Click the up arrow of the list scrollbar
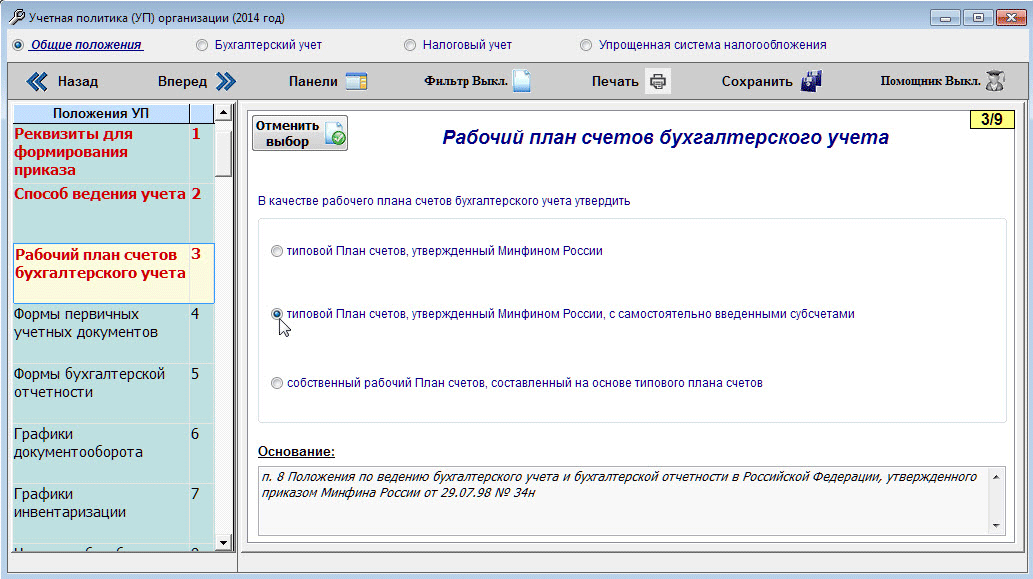The width and height of the screenshot is (1033, 579). pos(223,113)
